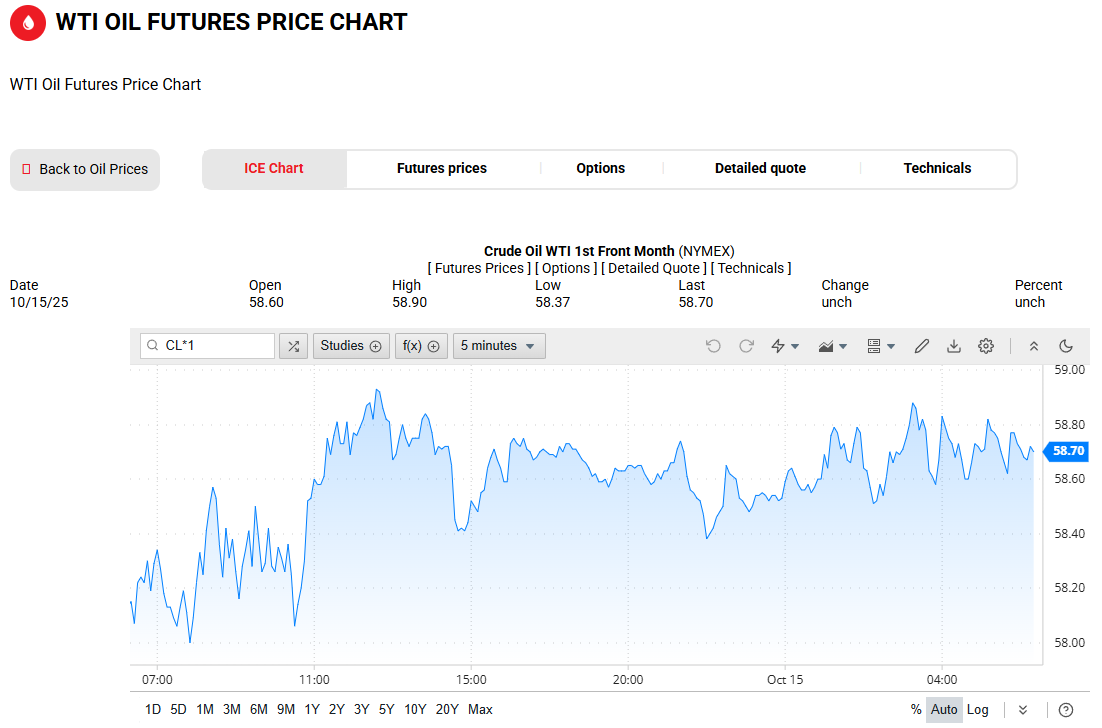Click the help question mark icon
The width and height of the screenshot is (1102, 728).
click(1066, 710)
